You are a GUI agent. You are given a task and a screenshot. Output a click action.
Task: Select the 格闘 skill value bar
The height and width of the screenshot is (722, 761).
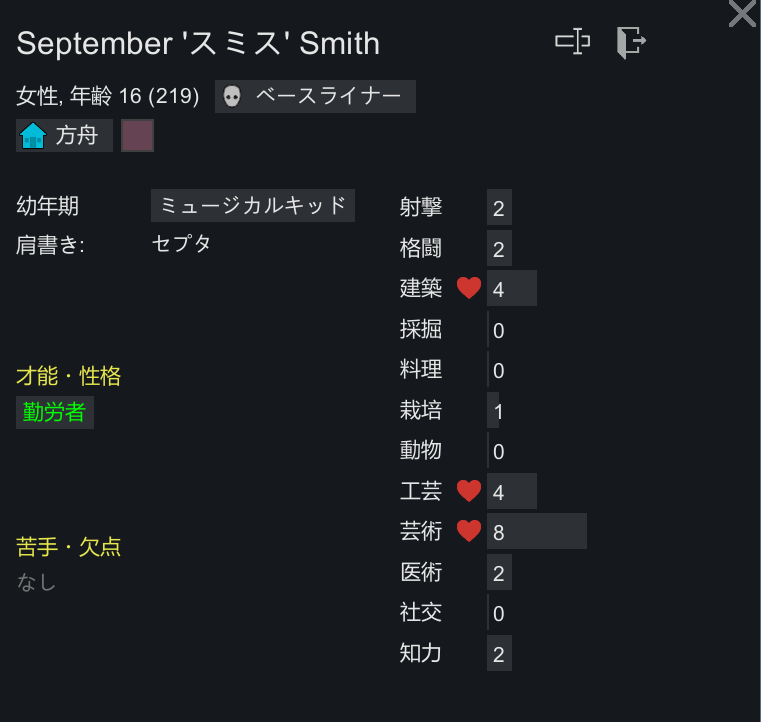[x=499, y=248]
